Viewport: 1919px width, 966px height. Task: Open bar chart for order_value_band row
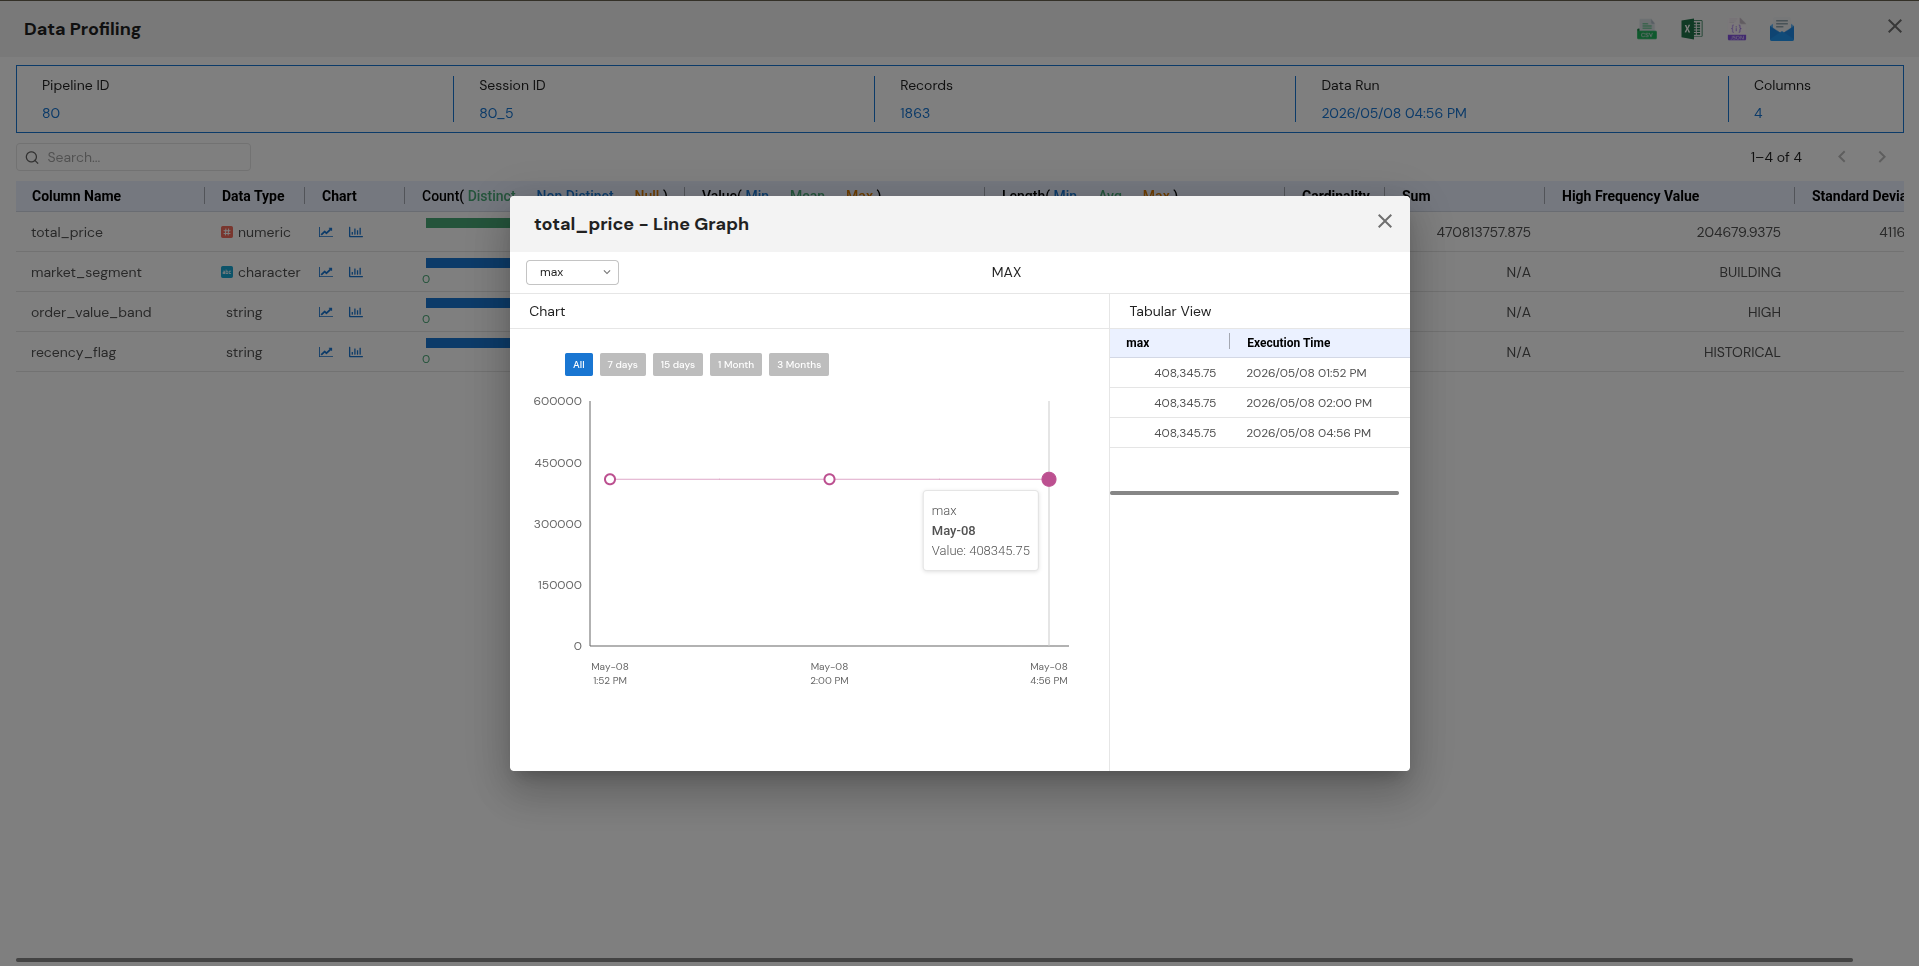355,312
